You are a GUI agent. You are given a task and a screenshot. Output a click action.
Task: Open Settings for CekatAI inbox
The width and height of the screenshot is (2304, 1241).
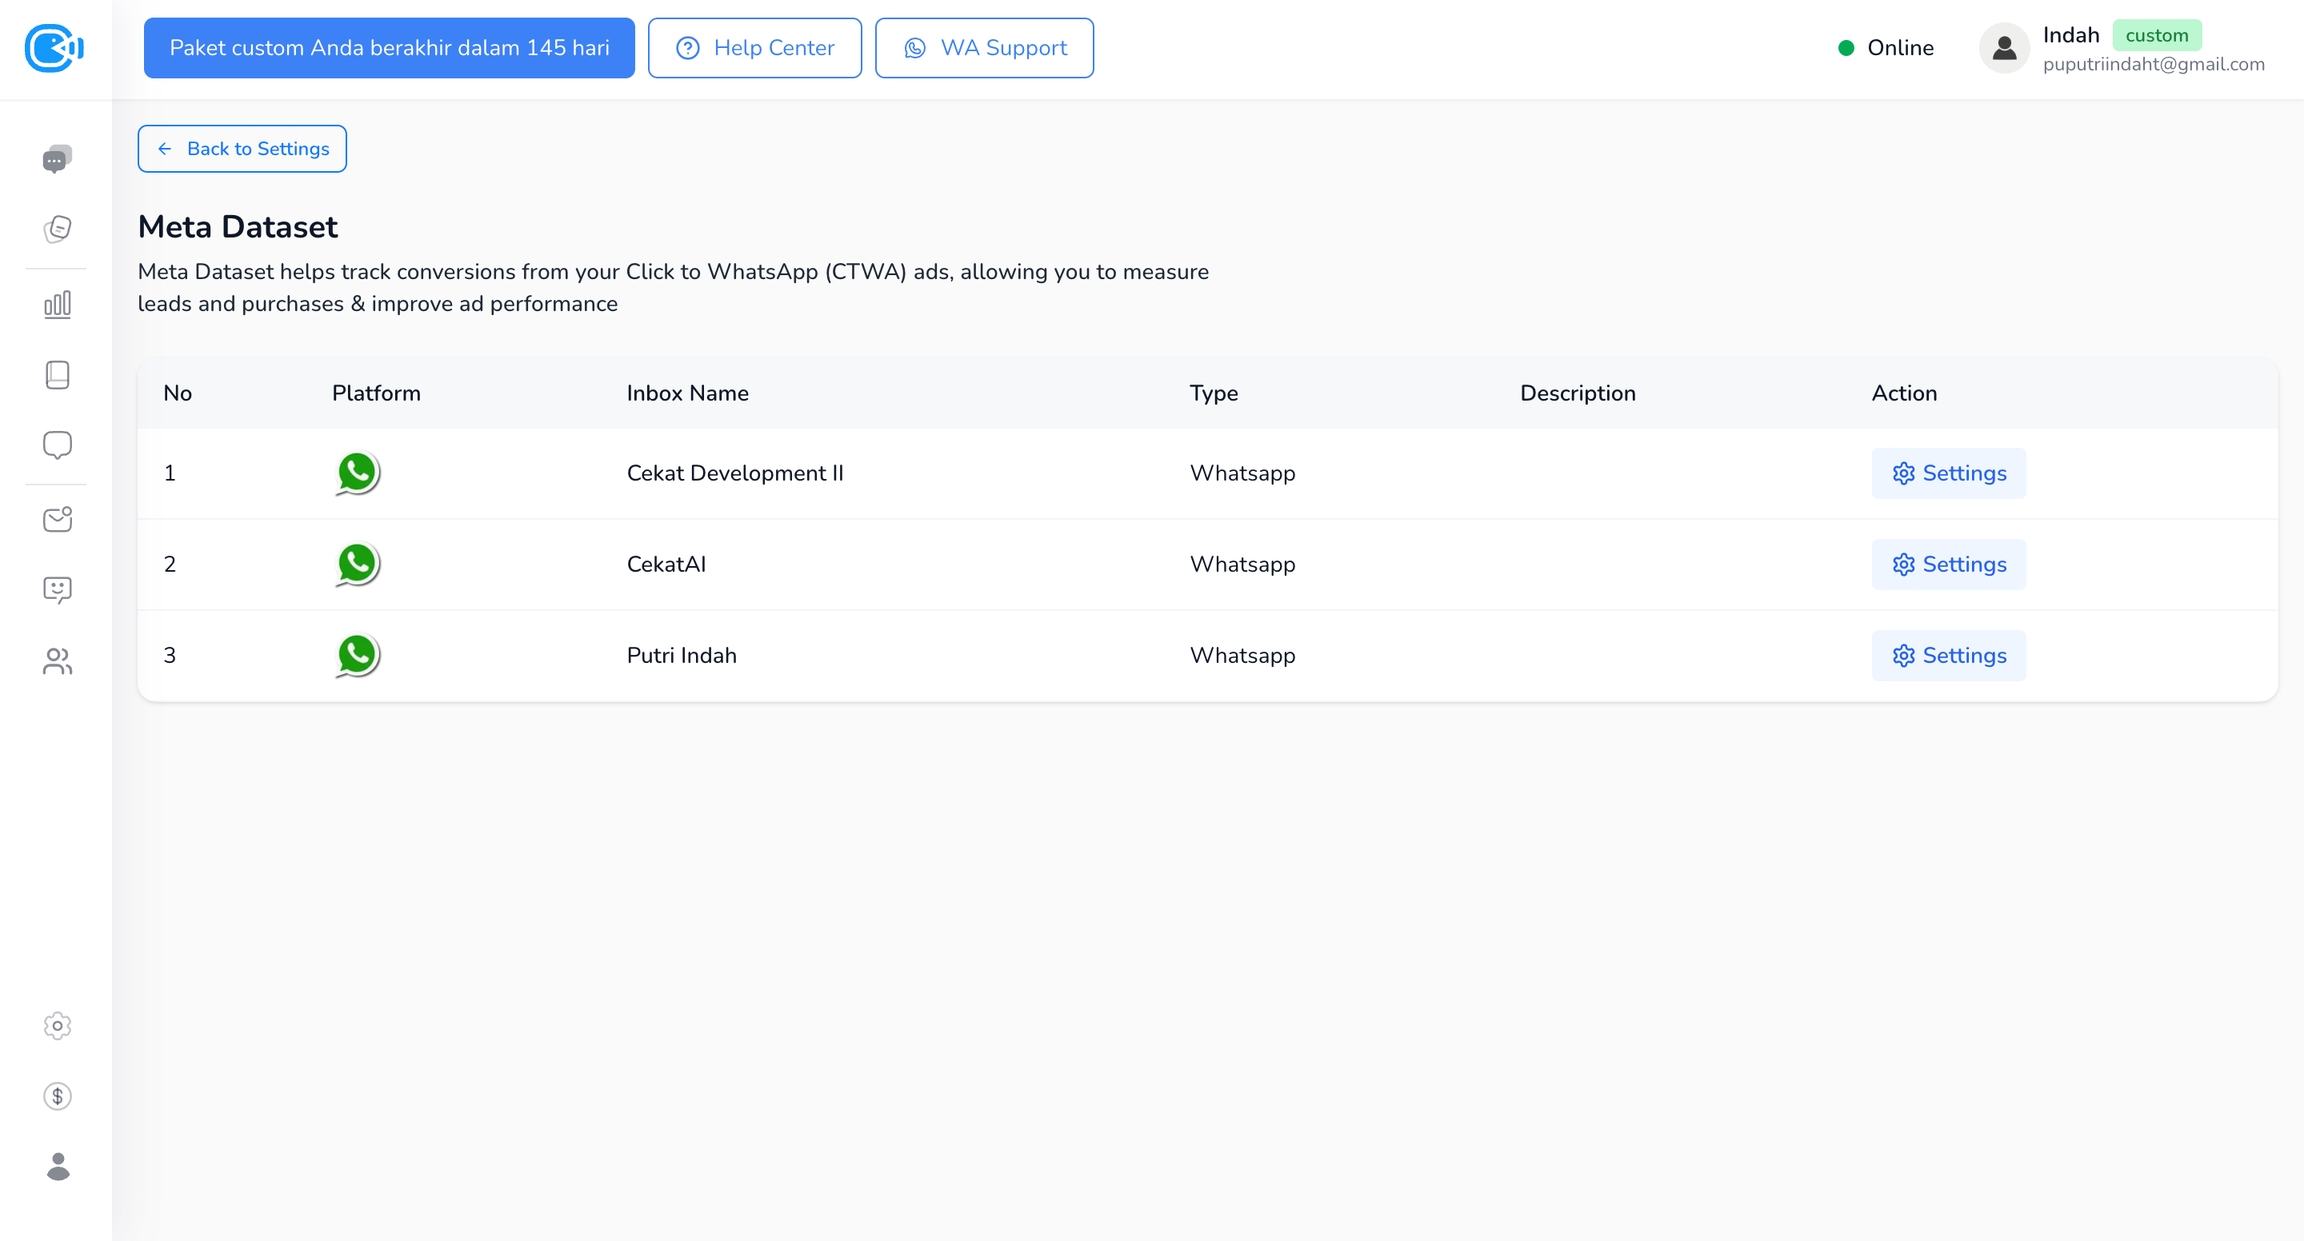tap(1948, 564)
